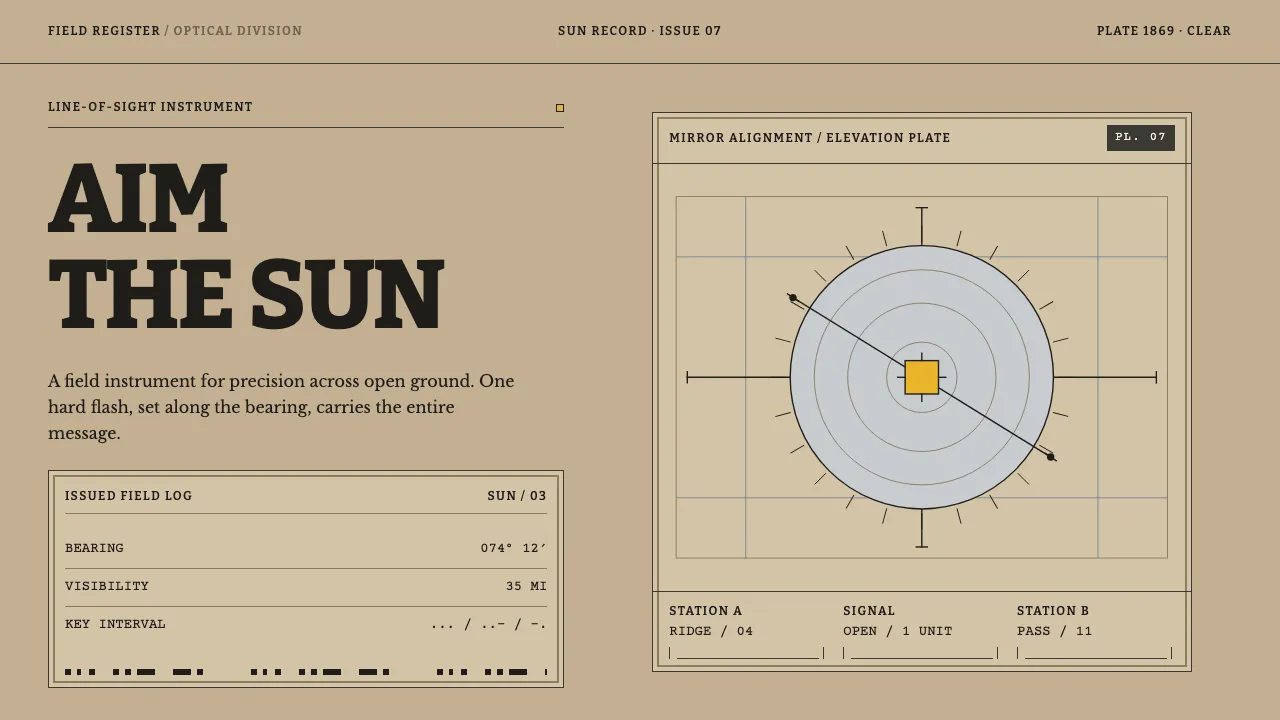Click the SIGNAL label
The width and height of the screenshot is (1280, 720).
click(869, 611)
